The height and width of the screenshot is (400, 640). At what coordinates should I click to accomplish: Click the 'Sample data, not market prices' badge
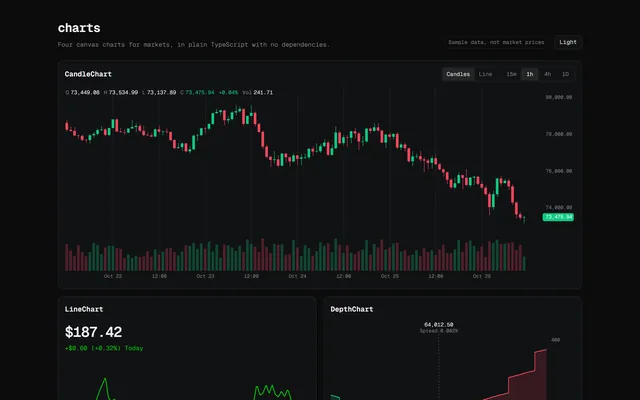click(x=496, y=42)
